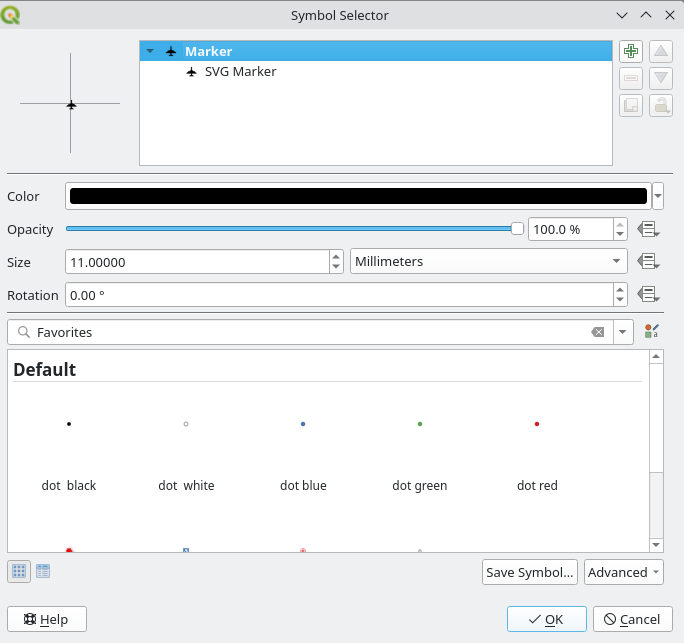Viewport: 684px width, 643px height.
Task: Expand the color dropdown arrow
Action: click(658, 196)
